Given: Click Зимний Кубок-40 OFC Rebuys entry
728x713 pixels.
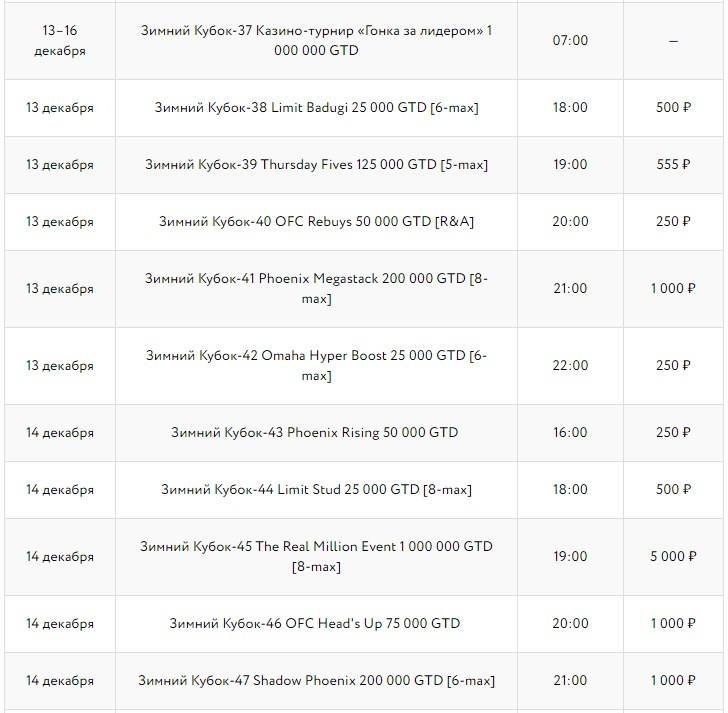Looking at the screenshot, I should click(x=316, y=221).
